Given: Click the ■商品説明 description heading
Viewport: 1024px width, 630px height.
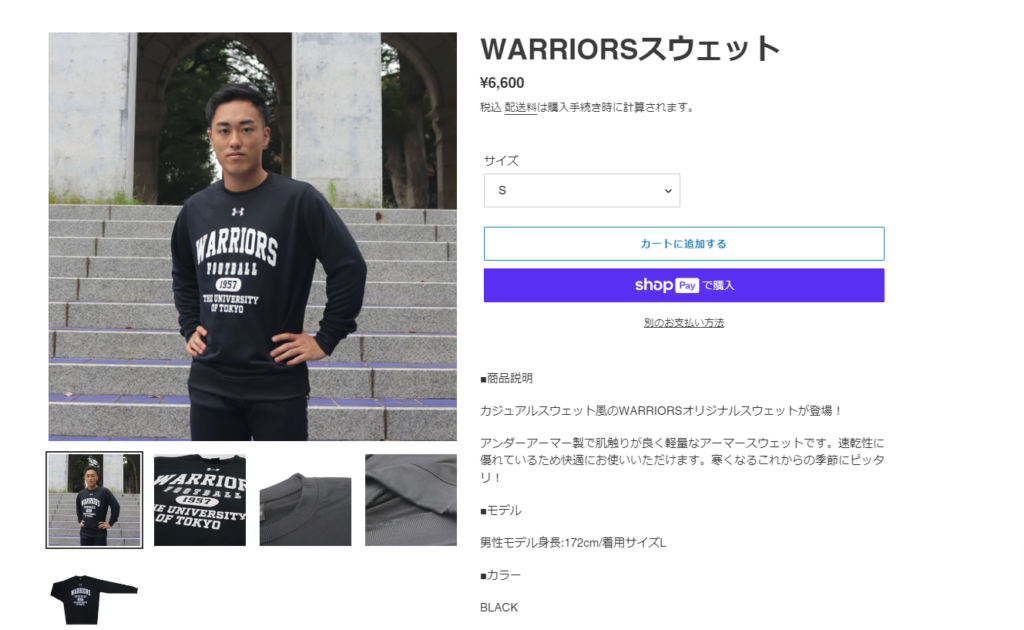Looking at the screenshot, I should pyautogui.click(x=507, y=378).
